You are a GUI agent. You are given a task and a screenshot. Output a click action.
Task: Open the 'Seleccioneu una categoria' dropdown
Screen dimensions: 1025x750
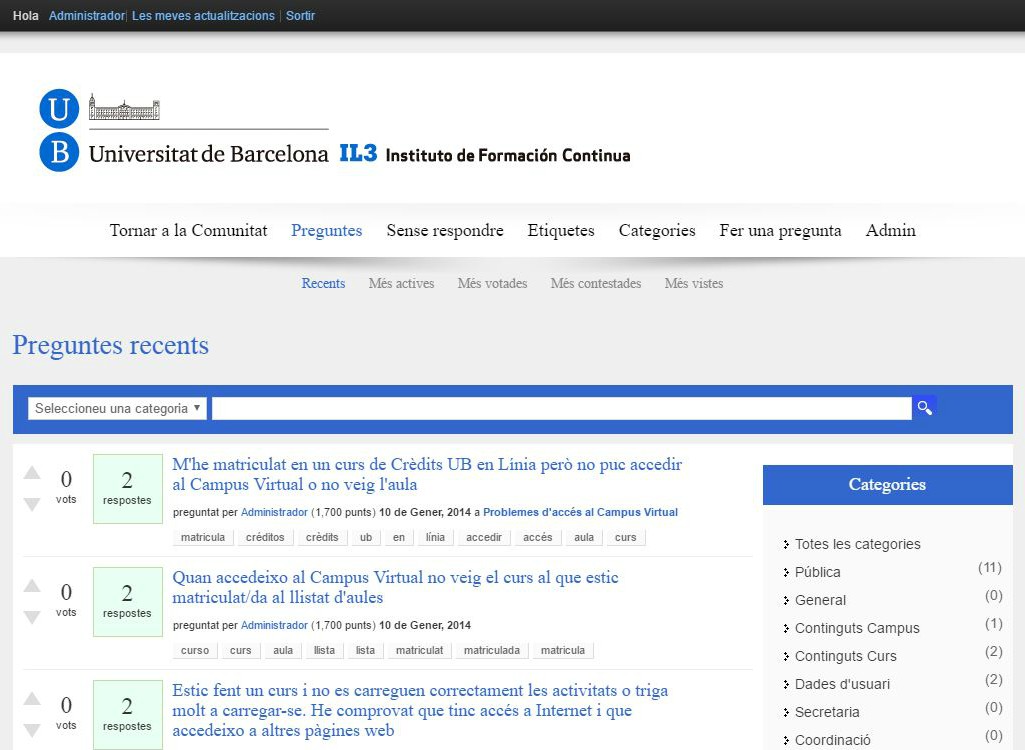(x=117, y=408)
